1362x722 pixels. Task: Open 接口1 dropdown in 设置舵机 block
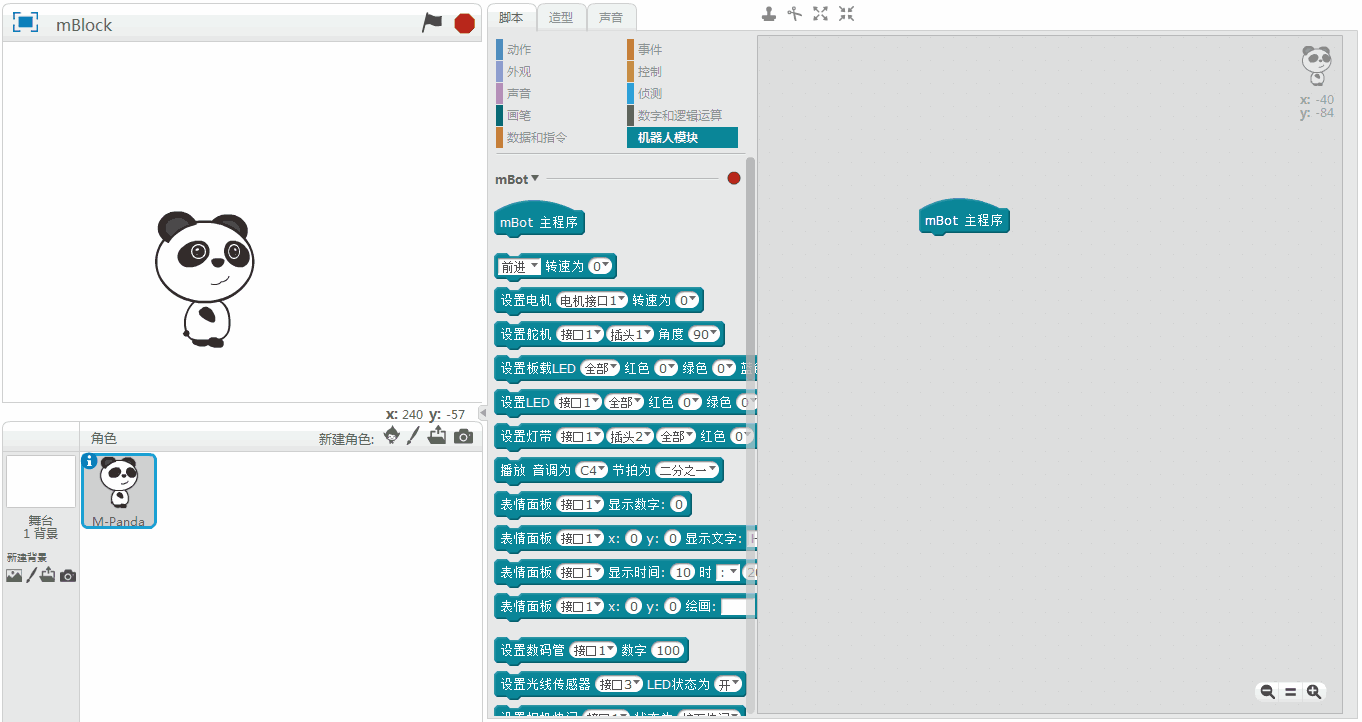580,334
